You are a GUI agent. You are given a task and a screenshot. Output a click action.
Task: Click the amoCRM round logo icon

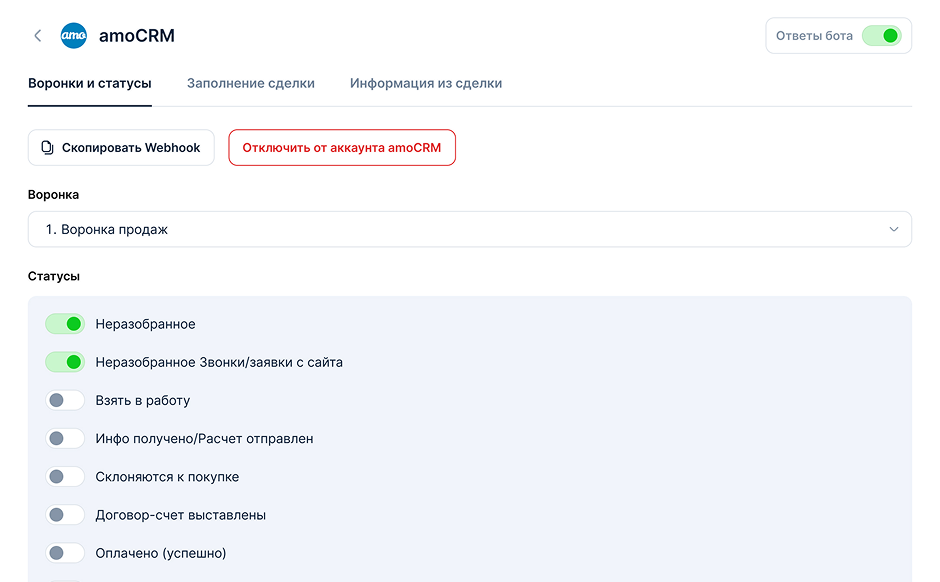[x=74, y=36]
